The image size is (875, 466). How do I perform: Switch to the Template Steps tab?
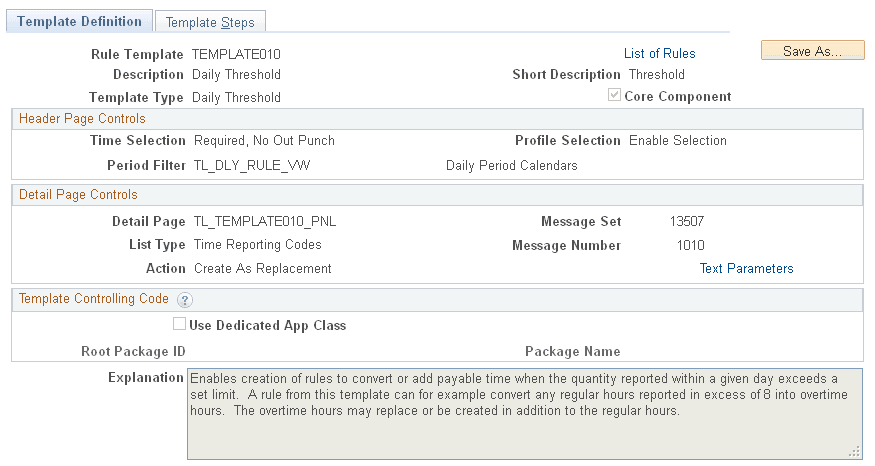click(210, 22)
